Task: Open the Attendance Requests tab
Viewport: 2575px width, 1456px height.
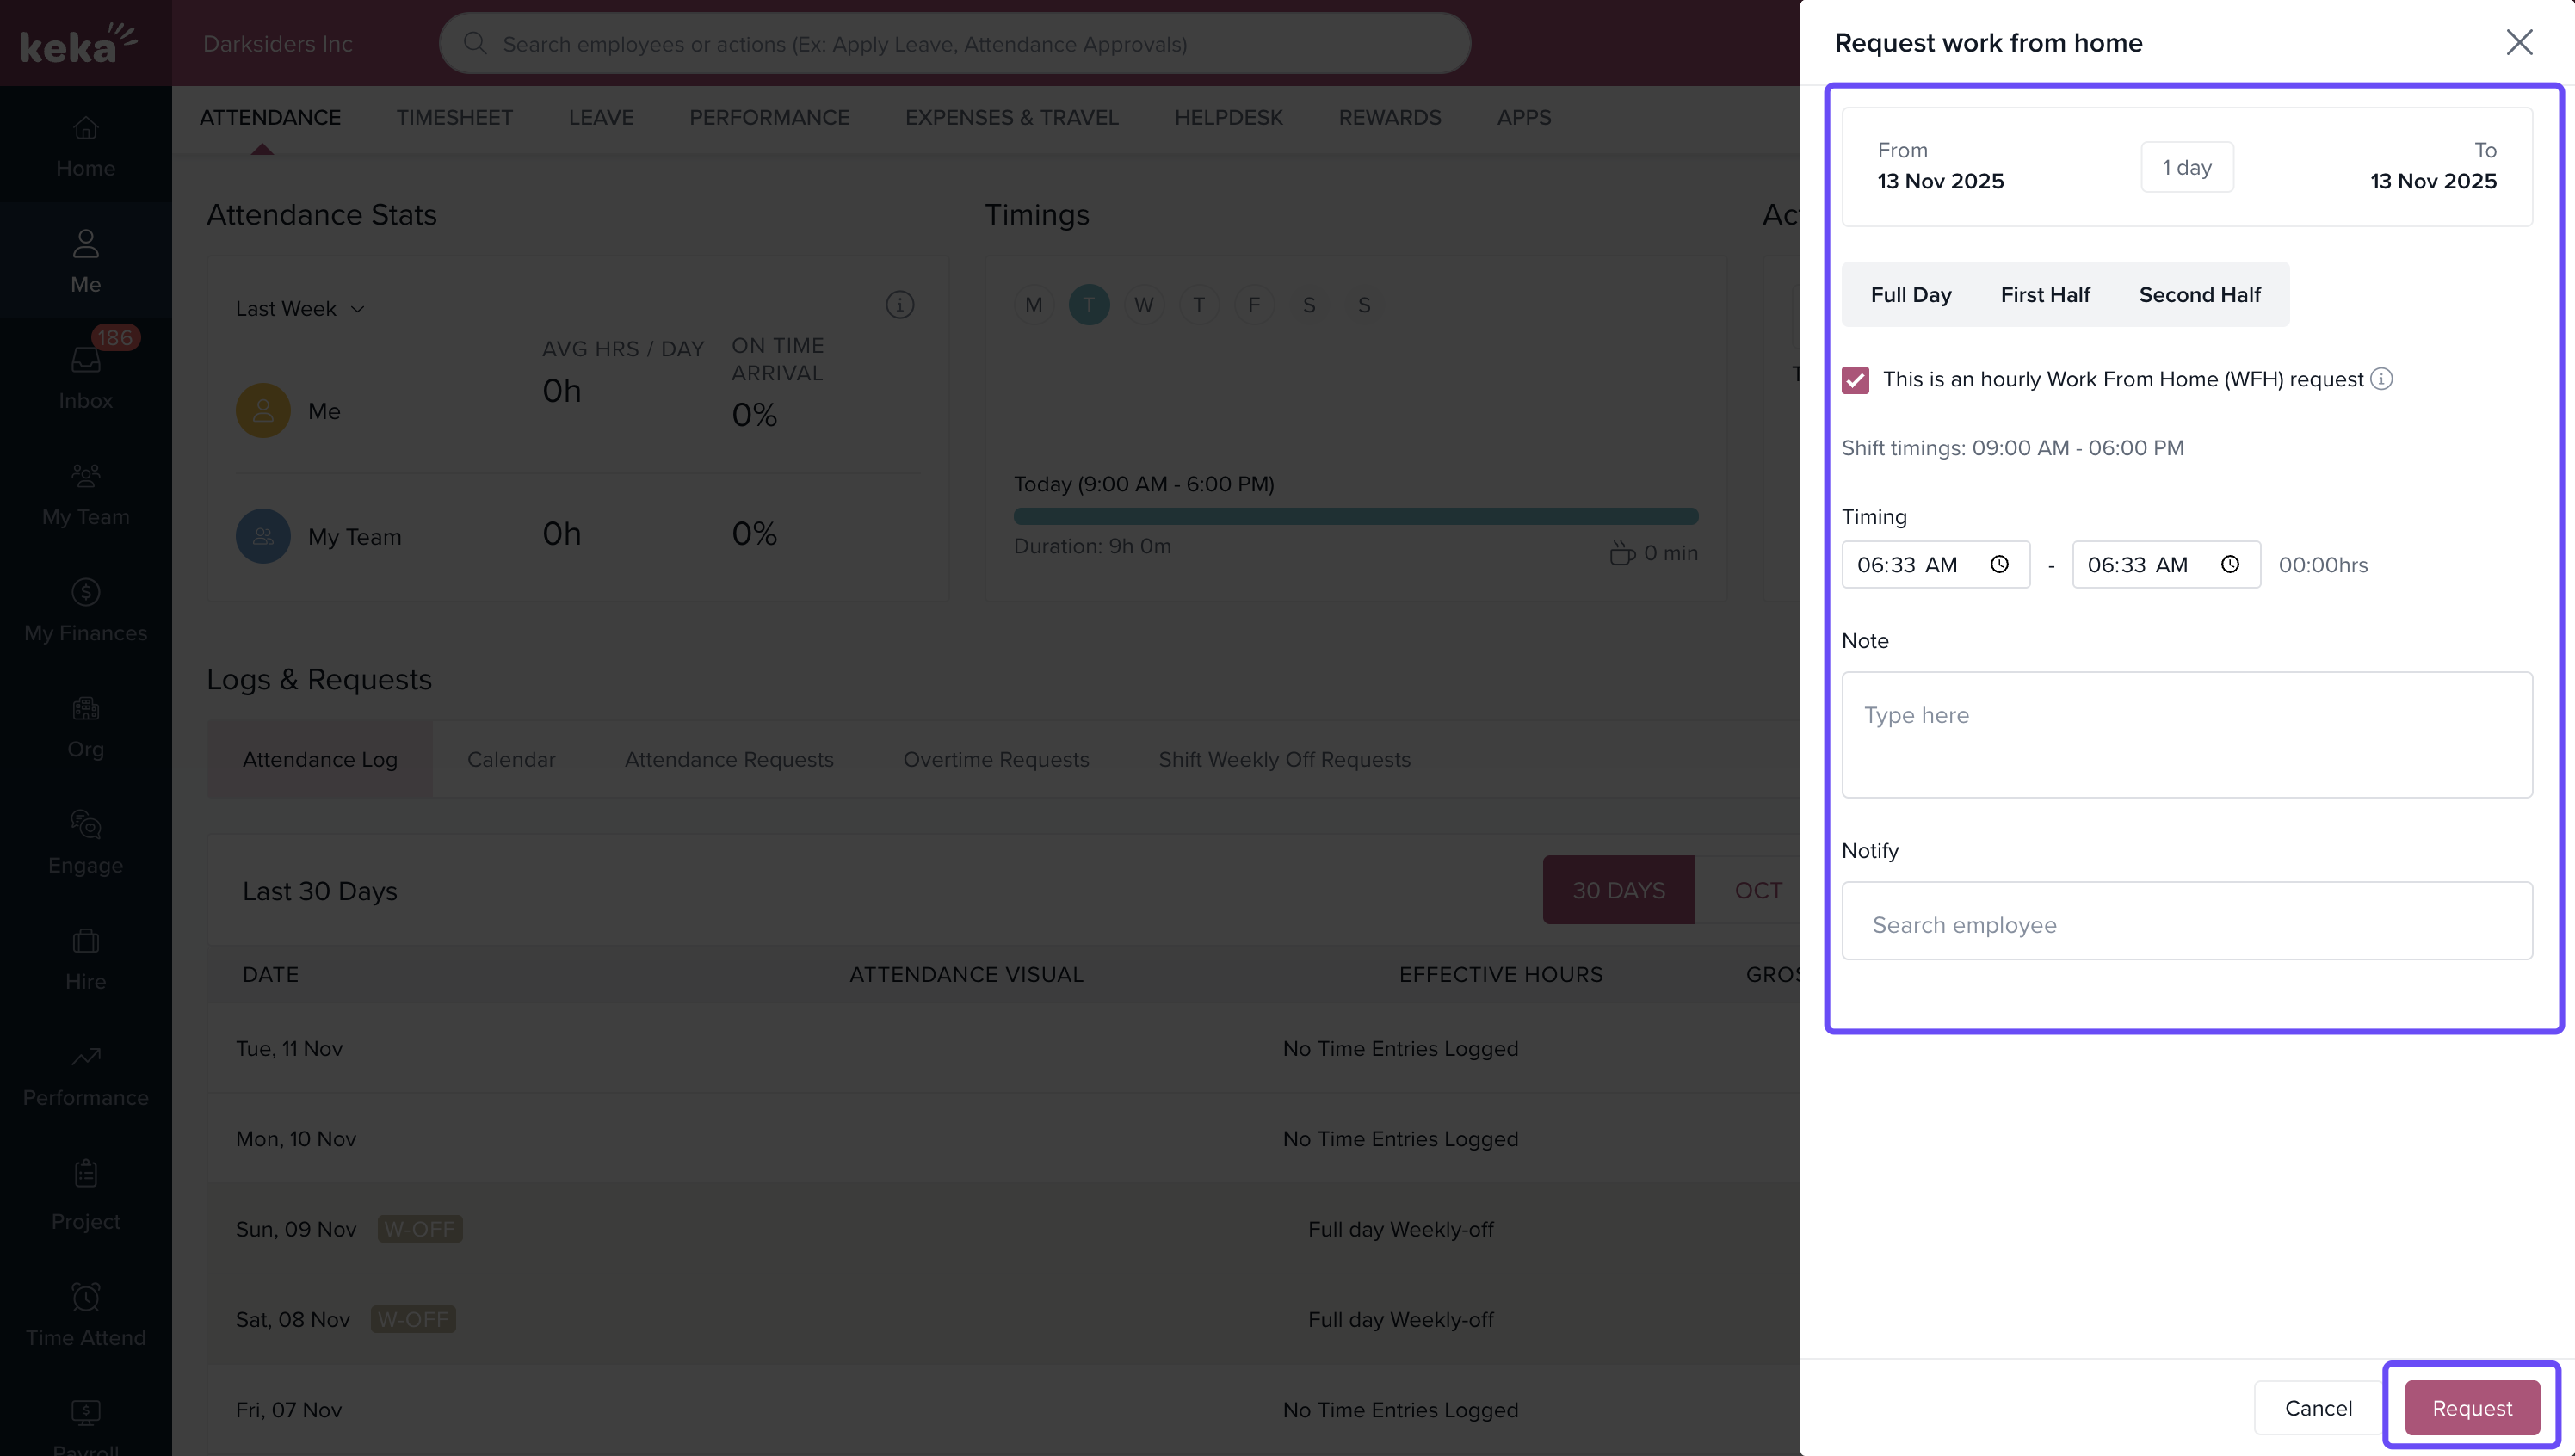Action: click(x=728, y=759)
